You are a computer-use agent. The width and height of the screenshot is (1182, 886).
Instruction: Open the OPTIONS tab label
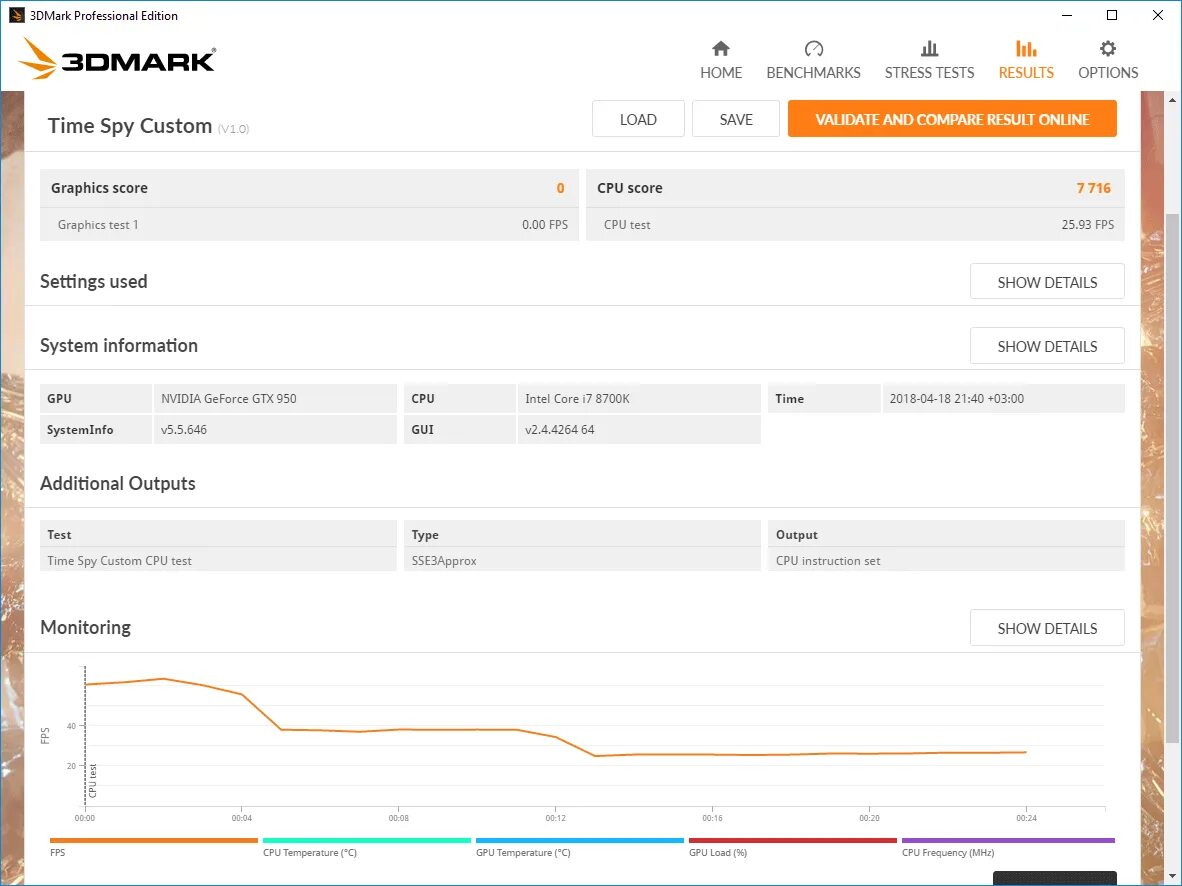pos(1107,73)
